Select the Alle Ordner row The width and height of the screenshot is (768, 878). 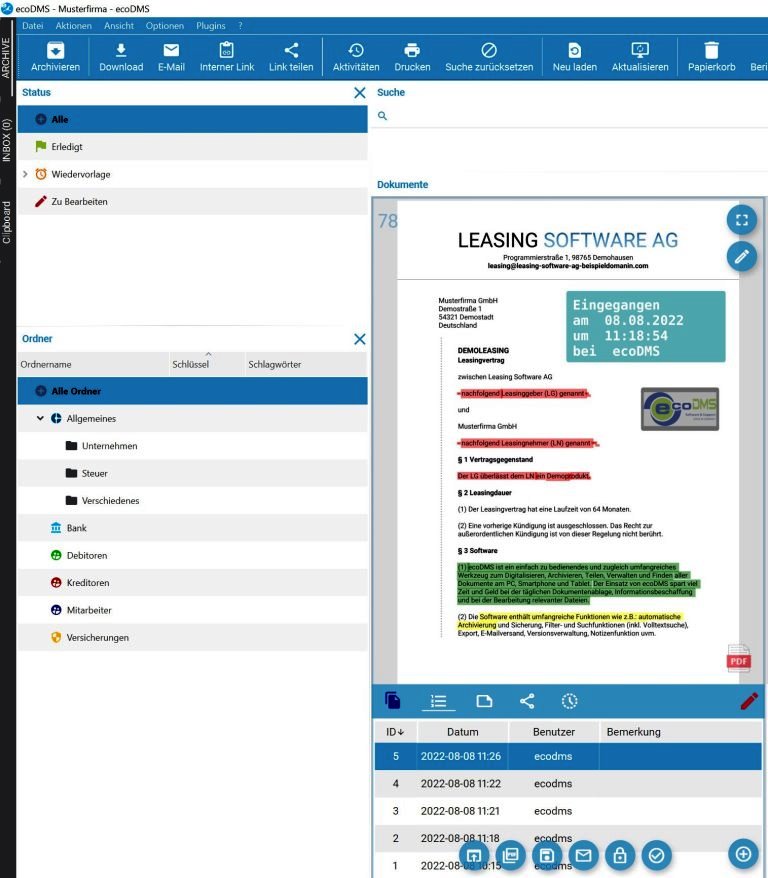pos(193,391)
